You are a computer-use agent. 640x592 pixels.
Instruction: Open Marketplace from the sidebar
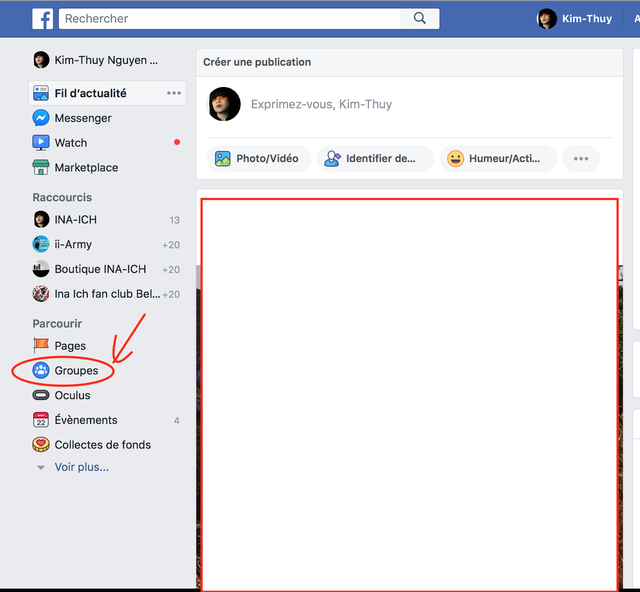pos(85,168)
